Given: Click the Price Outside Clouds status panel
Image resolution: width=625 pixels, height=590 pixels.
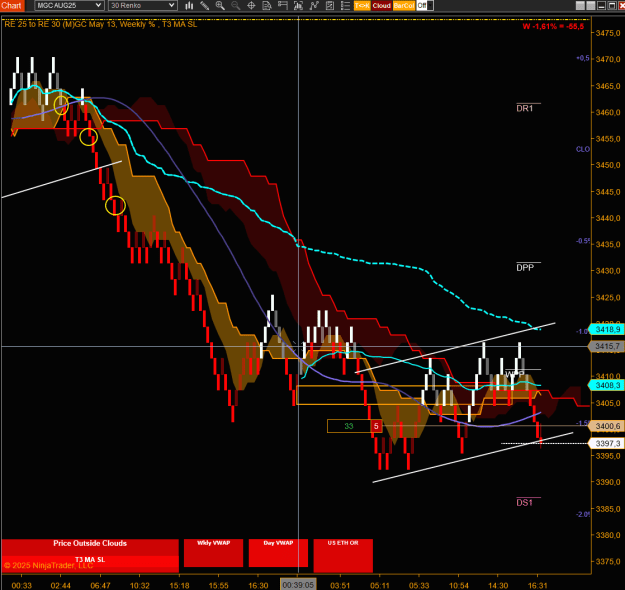Looking at the screenshot, I should (90, 547).
